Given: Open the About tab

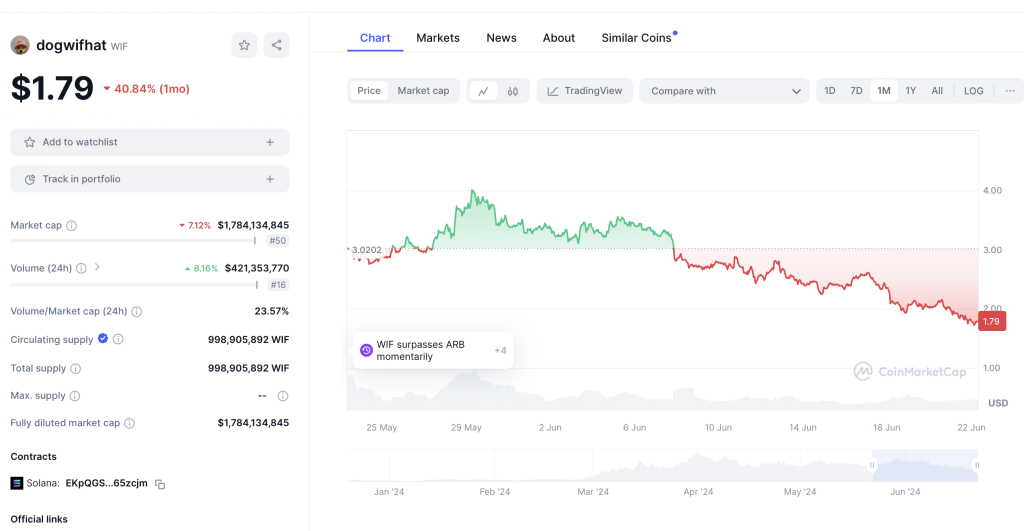Looking at the screenshot, I should pos(558,38).
